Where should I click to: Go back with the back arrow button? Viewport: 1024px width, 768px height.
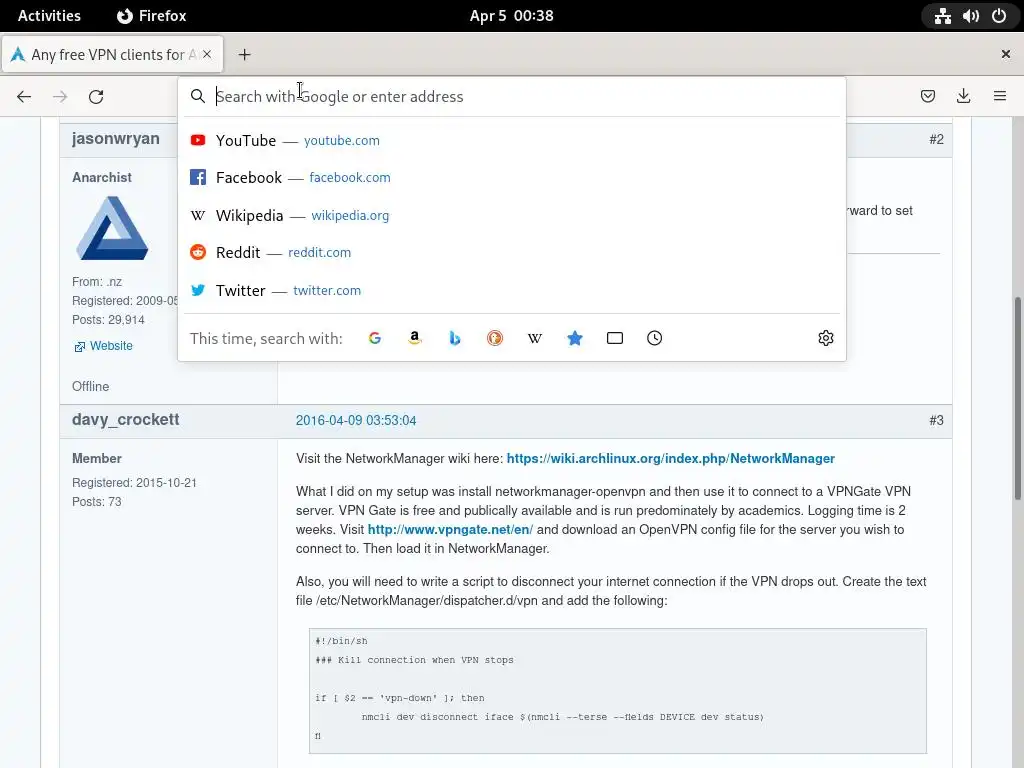(24, 97)
